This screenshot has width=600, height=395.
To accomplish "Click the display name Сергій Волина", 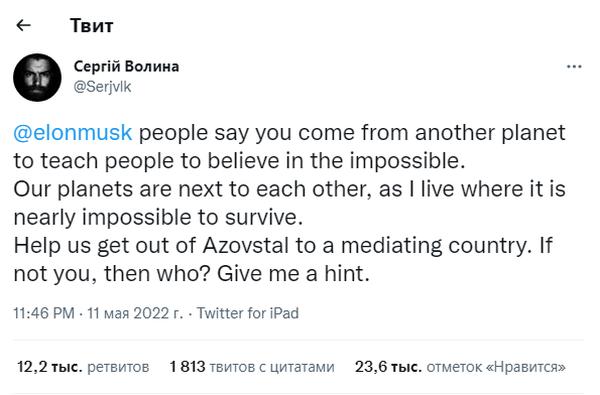I will coord(126,67).
